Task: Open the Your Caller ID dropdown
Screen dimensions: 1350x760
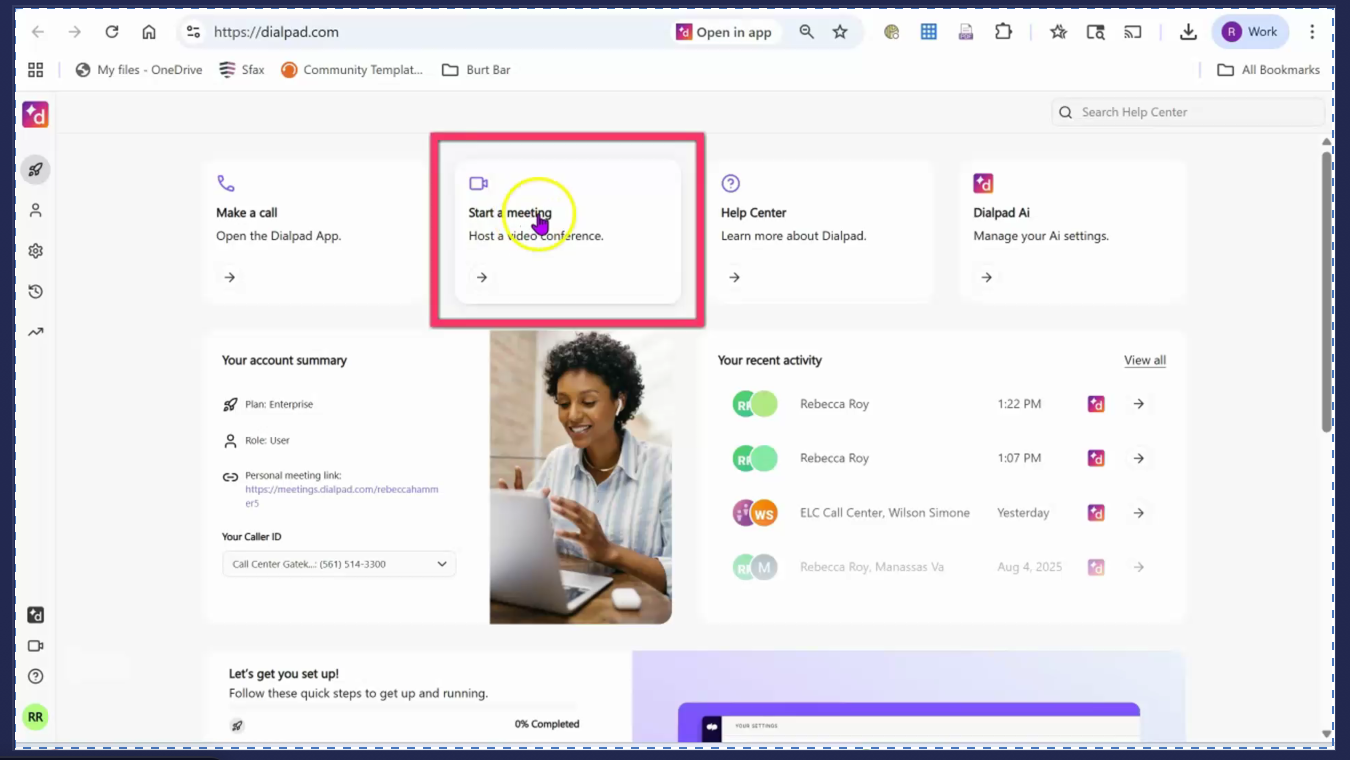Action: click(x=339, y=564)
